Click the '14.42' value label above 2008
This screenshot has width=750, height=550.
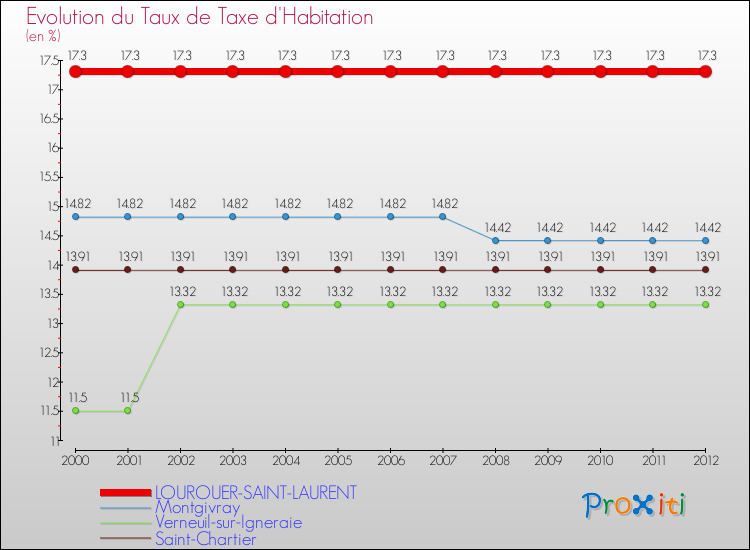(498, 228)
